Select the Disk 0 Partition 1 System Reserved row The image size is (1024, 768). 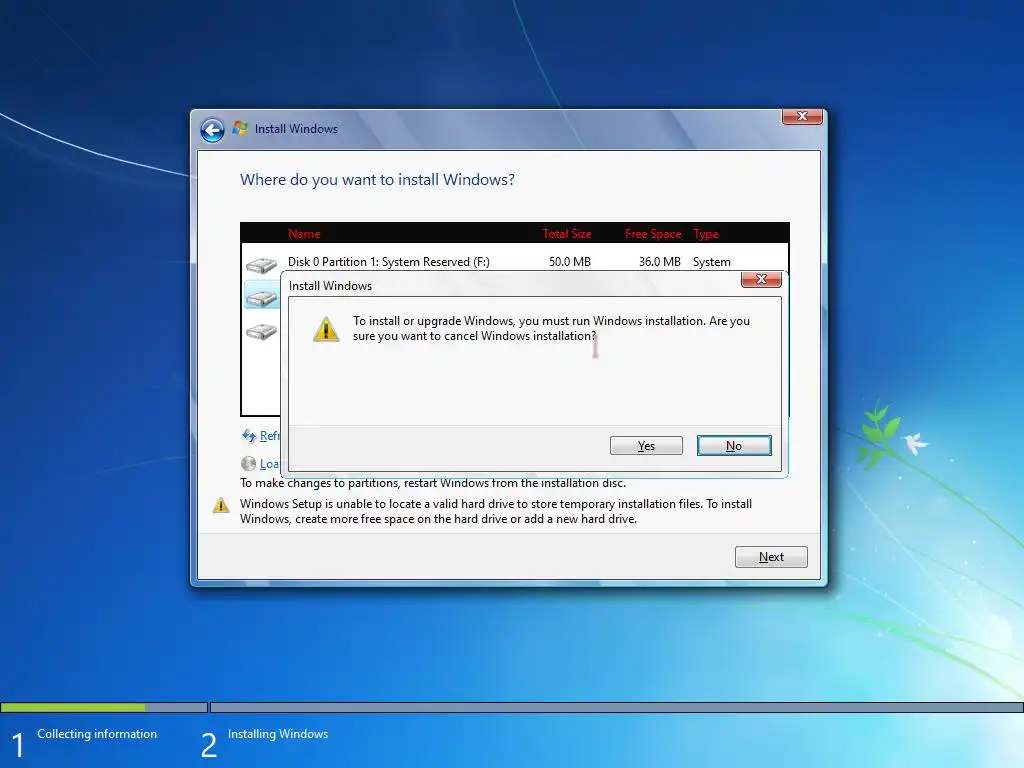tap(515, 262)
